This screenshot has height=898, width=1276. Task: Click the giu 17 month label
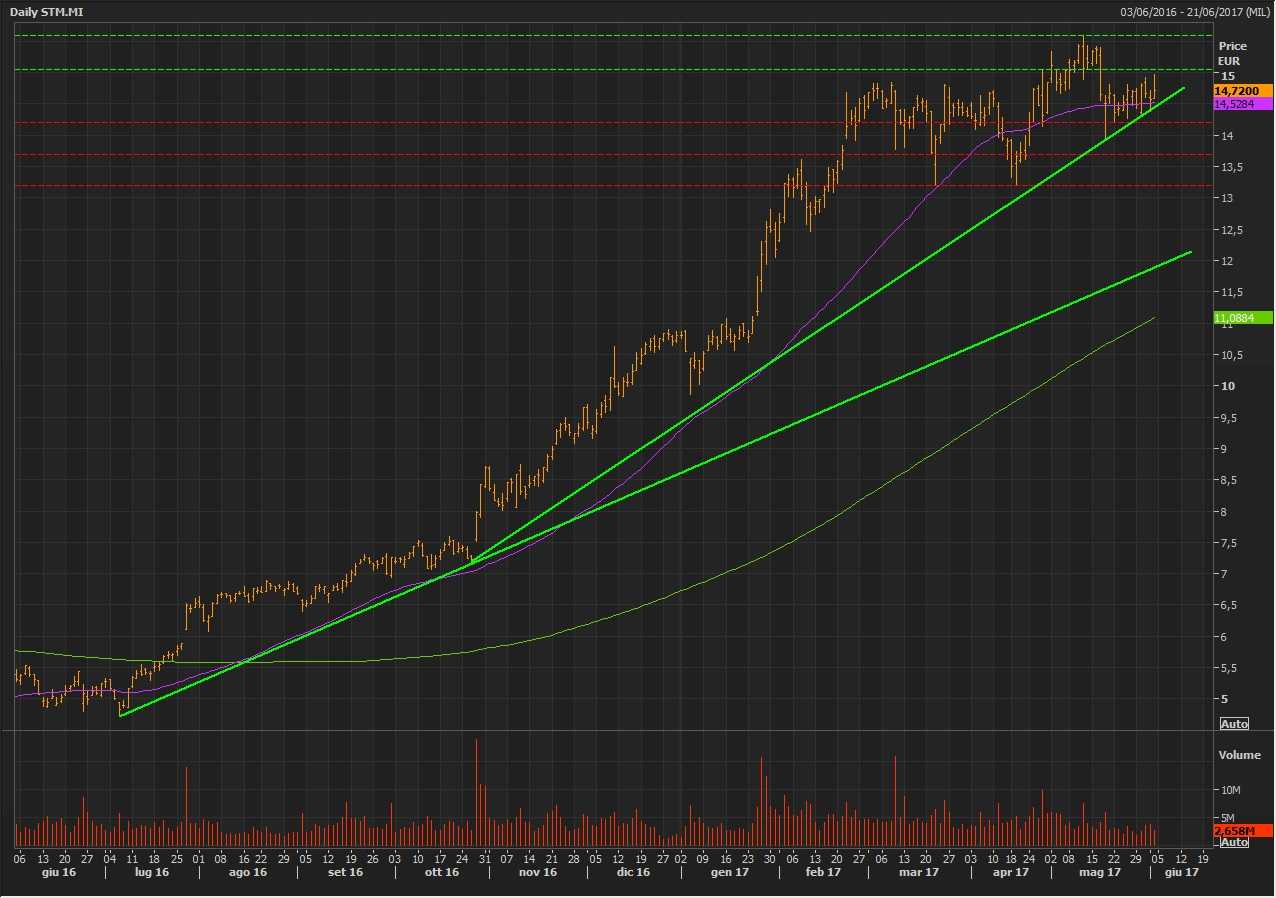coord(1180,873)
